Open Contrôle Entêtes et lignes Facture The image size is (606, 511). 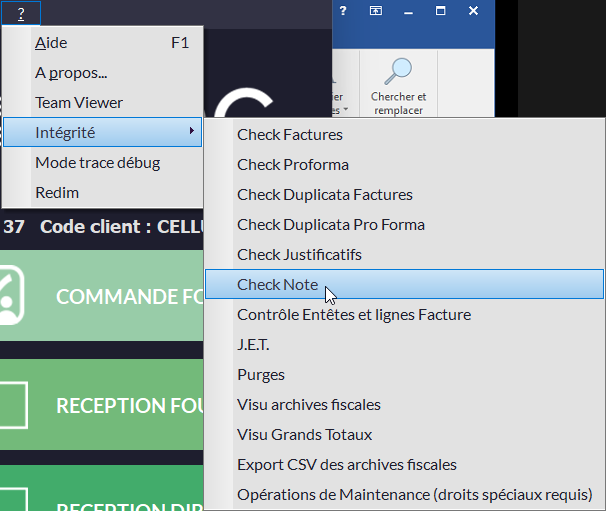point(354,315)
